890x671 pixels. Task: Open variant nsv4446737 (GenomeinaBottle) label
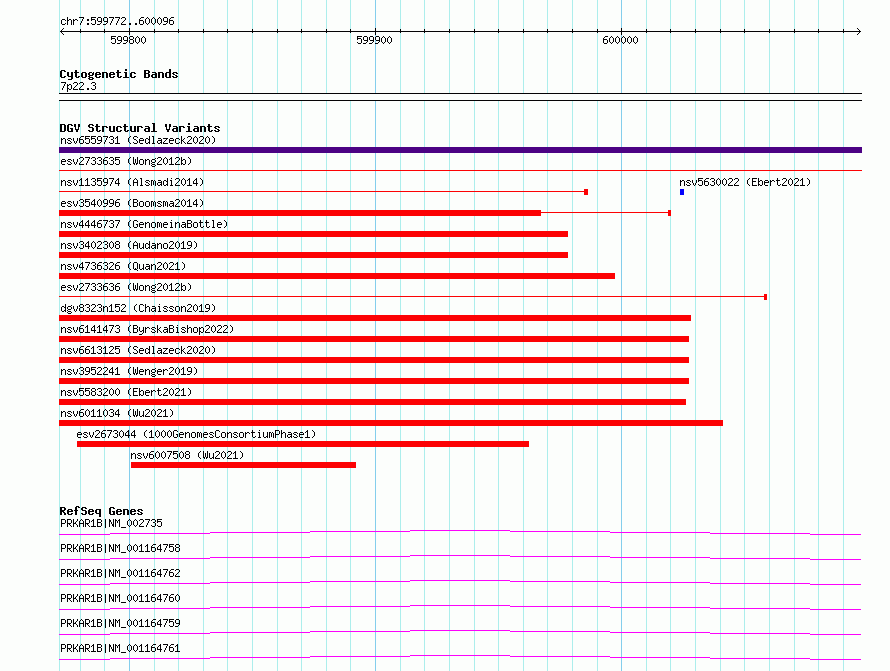coord(144,224)
